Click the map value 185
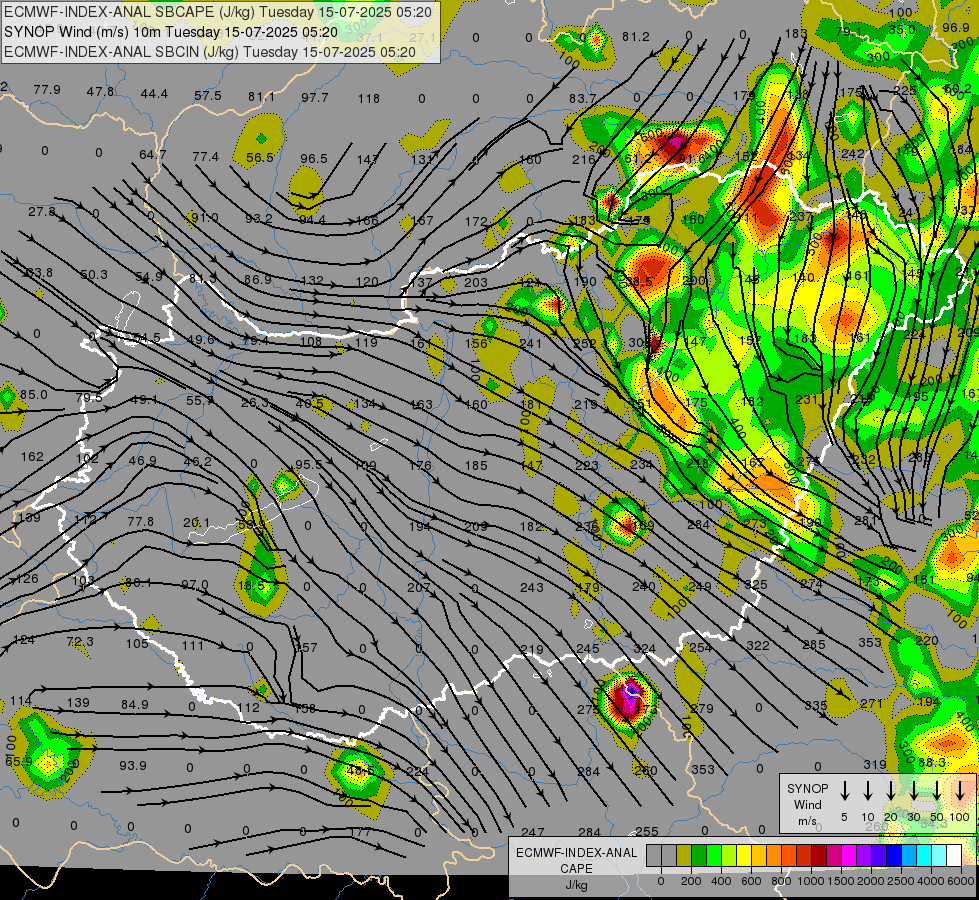Image resolution: width=979 pixels, height=900 pixels. coord(476,465)
